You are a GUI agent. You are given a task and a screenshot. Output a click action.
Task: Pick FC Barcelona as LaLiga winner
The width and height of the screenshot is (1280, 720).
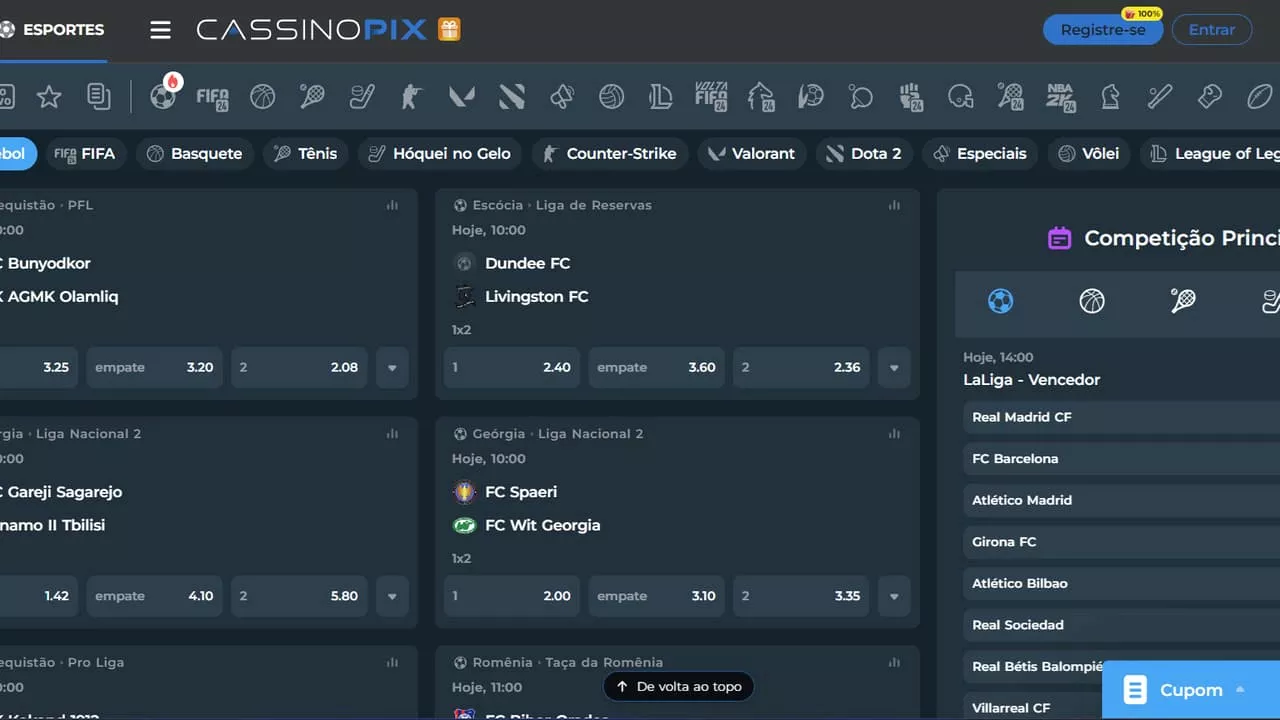(x=1121, y=459)
